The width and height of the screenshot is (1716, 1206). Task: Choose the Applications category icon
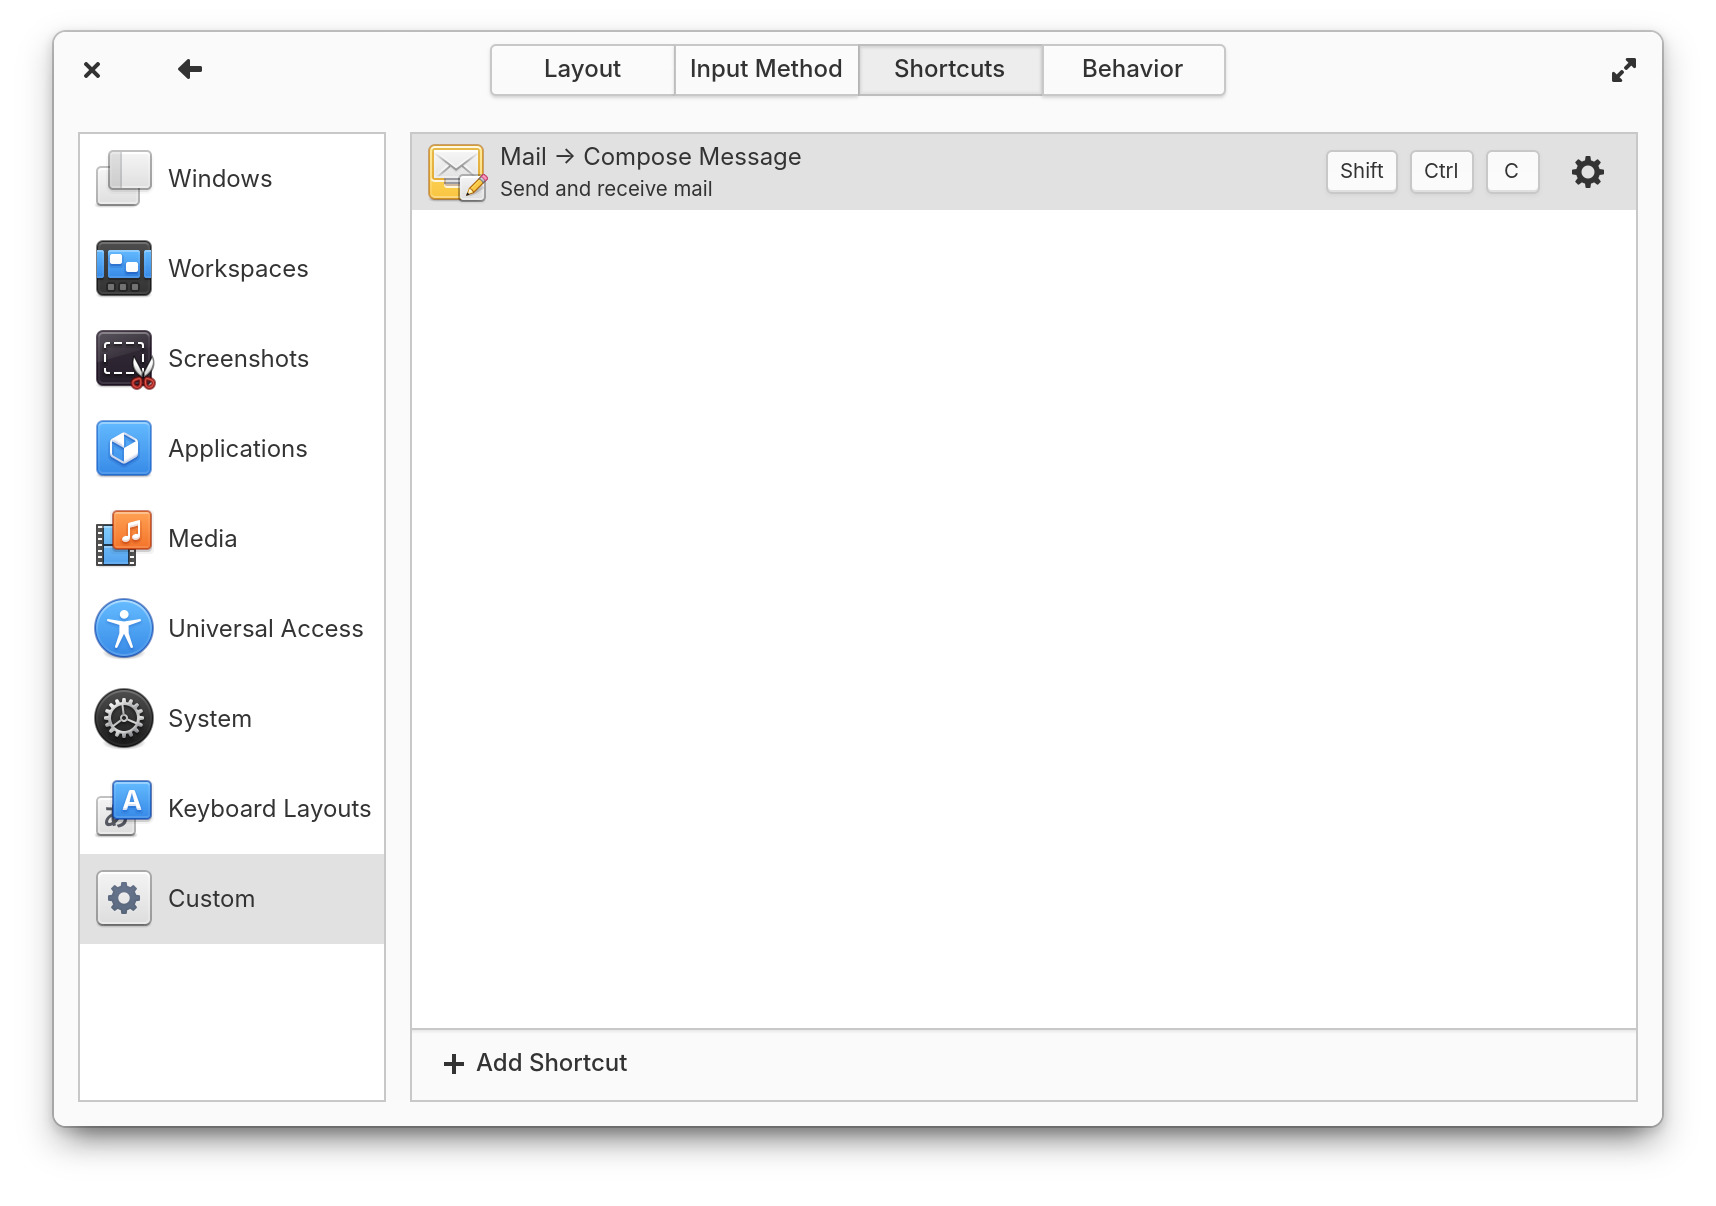124,448
